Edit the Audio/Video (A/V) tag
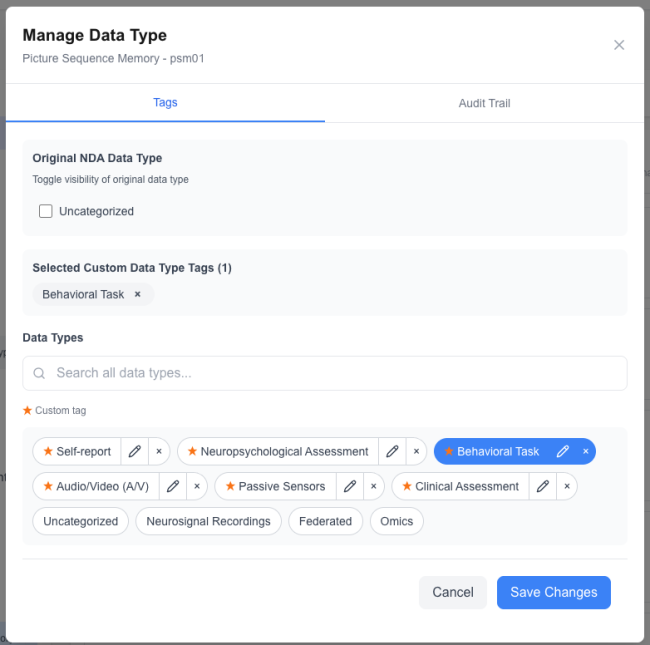Screen dimensions: 650x645 pyautogui.click(x=173, y=487)
